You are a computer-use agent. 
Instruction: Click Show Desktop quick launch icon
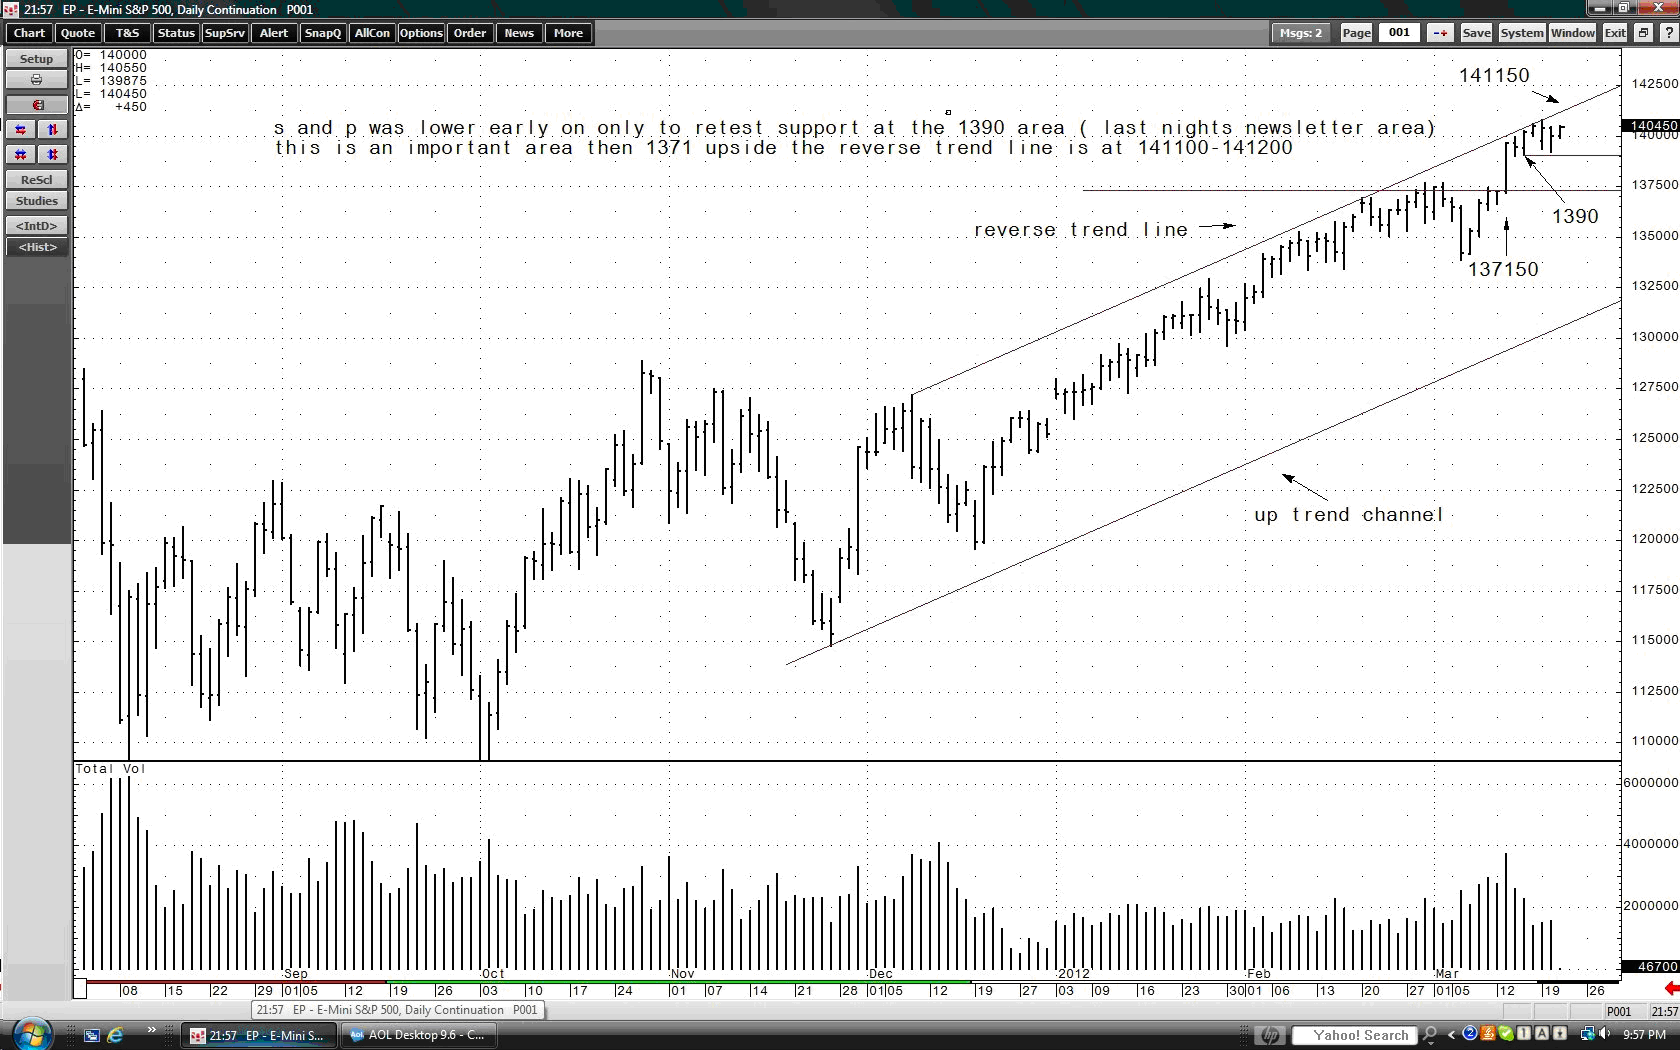(91, 1035)
